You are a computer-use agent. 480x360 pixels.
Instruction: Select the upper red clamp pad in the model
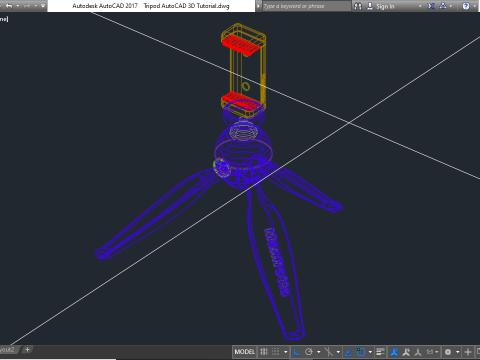click(x=241, y=45)
